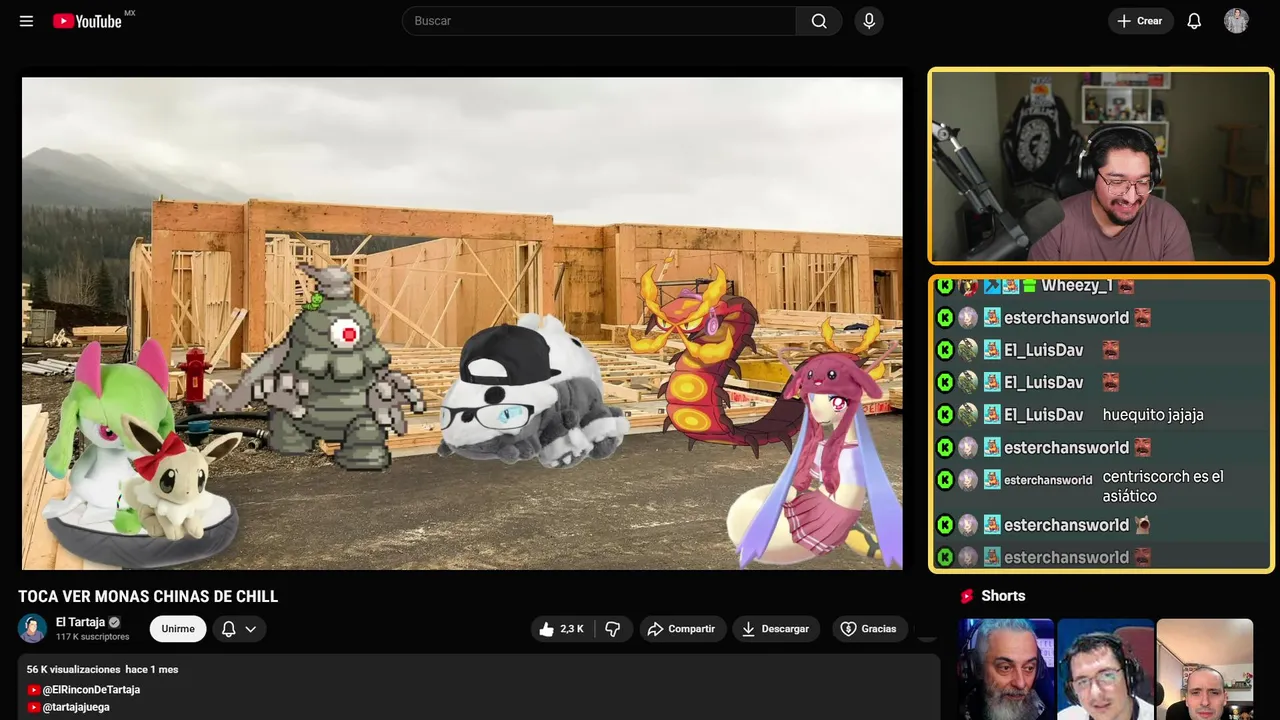Click the streamer webcam overlay
This screenshot has height=720, width=1280.
(1101, 166)
